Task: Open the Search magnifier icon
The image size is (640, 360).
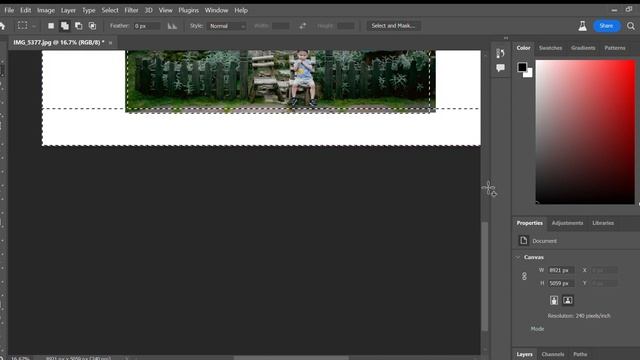Action: [x=631, y=26]
